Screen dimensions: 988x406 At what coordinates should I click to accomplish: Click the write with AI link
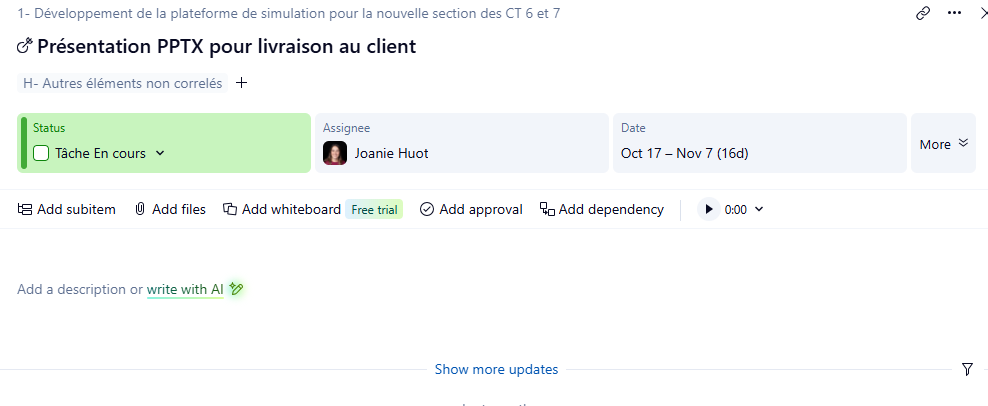click(185, 289)
